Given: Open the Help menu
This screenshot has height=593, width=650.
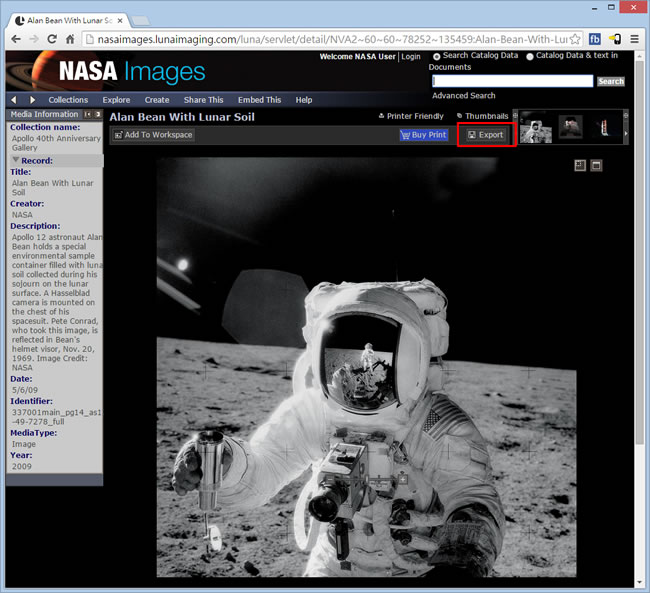Looking at the screenshot, I should click(x=304, y=100).
